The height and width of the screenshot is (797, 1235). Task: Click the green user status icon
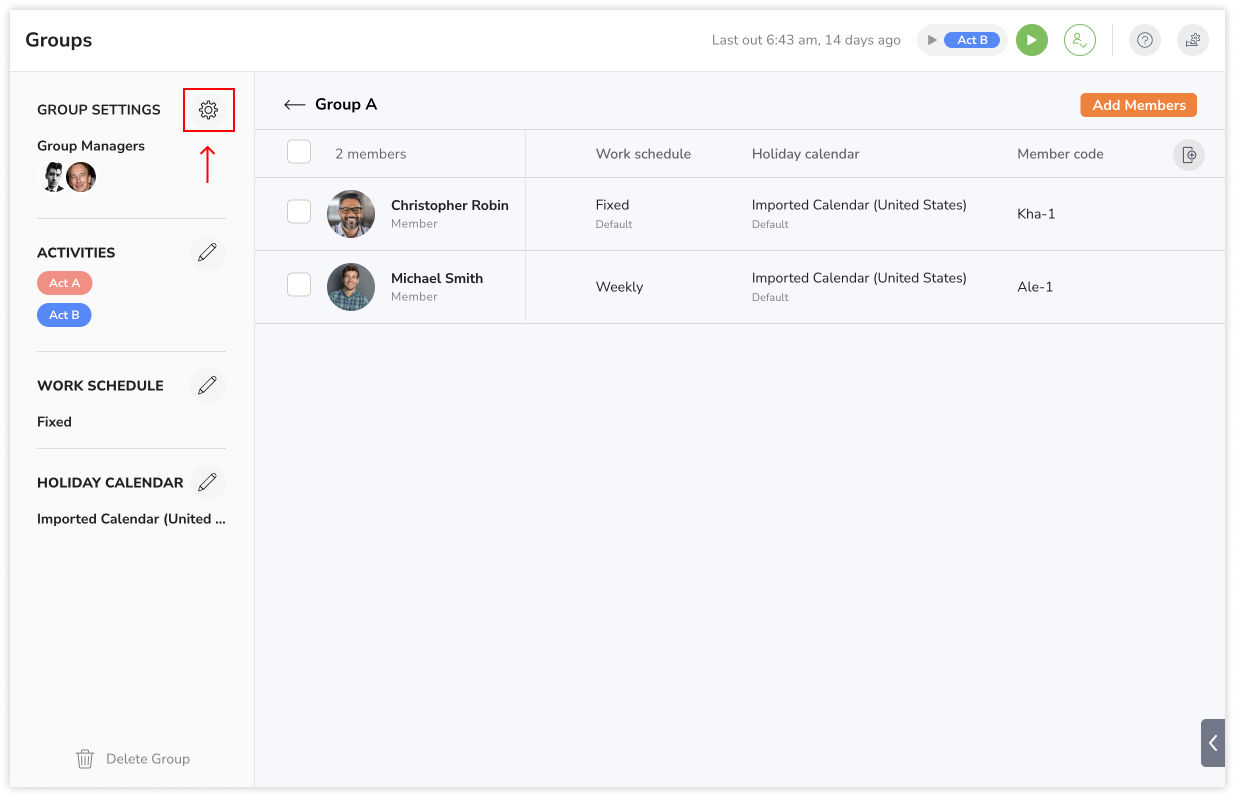click(1079, 40)
